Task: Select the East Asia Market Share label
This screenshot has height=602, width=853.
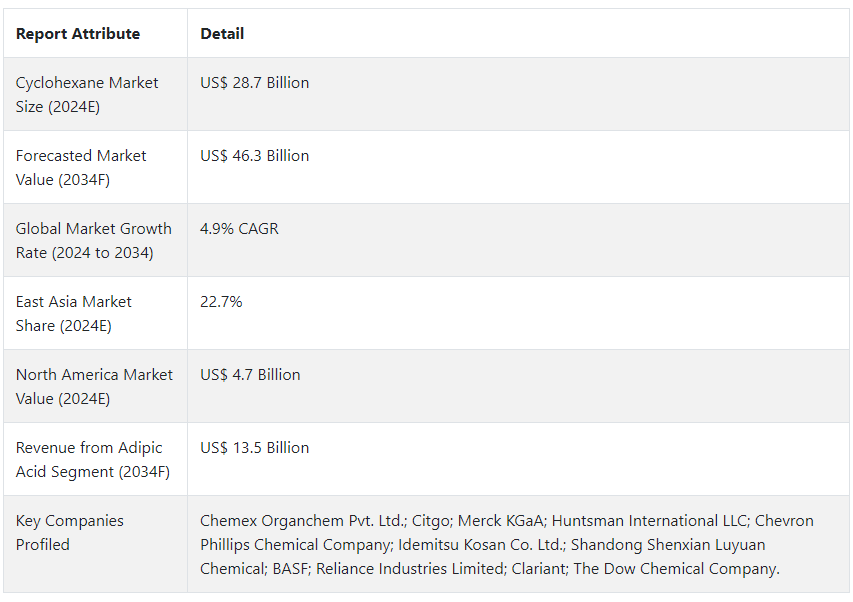Action: click(x=73, y=313)
